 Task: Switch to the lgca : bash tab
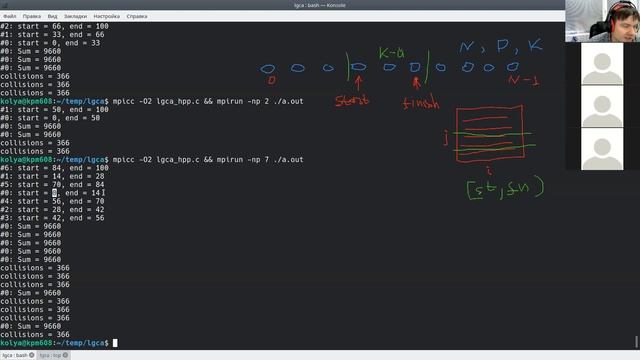pyautogui.click(x=15, y=355)
